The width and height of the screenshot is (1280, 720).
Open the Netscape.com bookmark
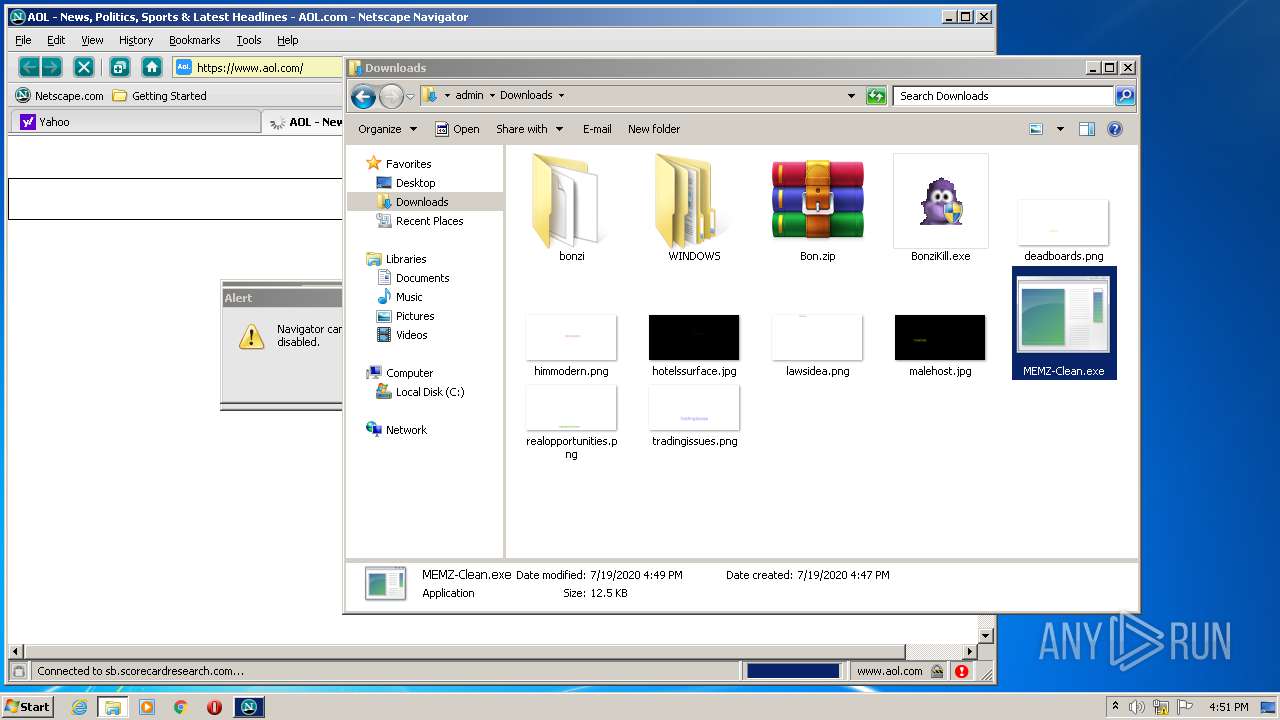tap(60, 96)
